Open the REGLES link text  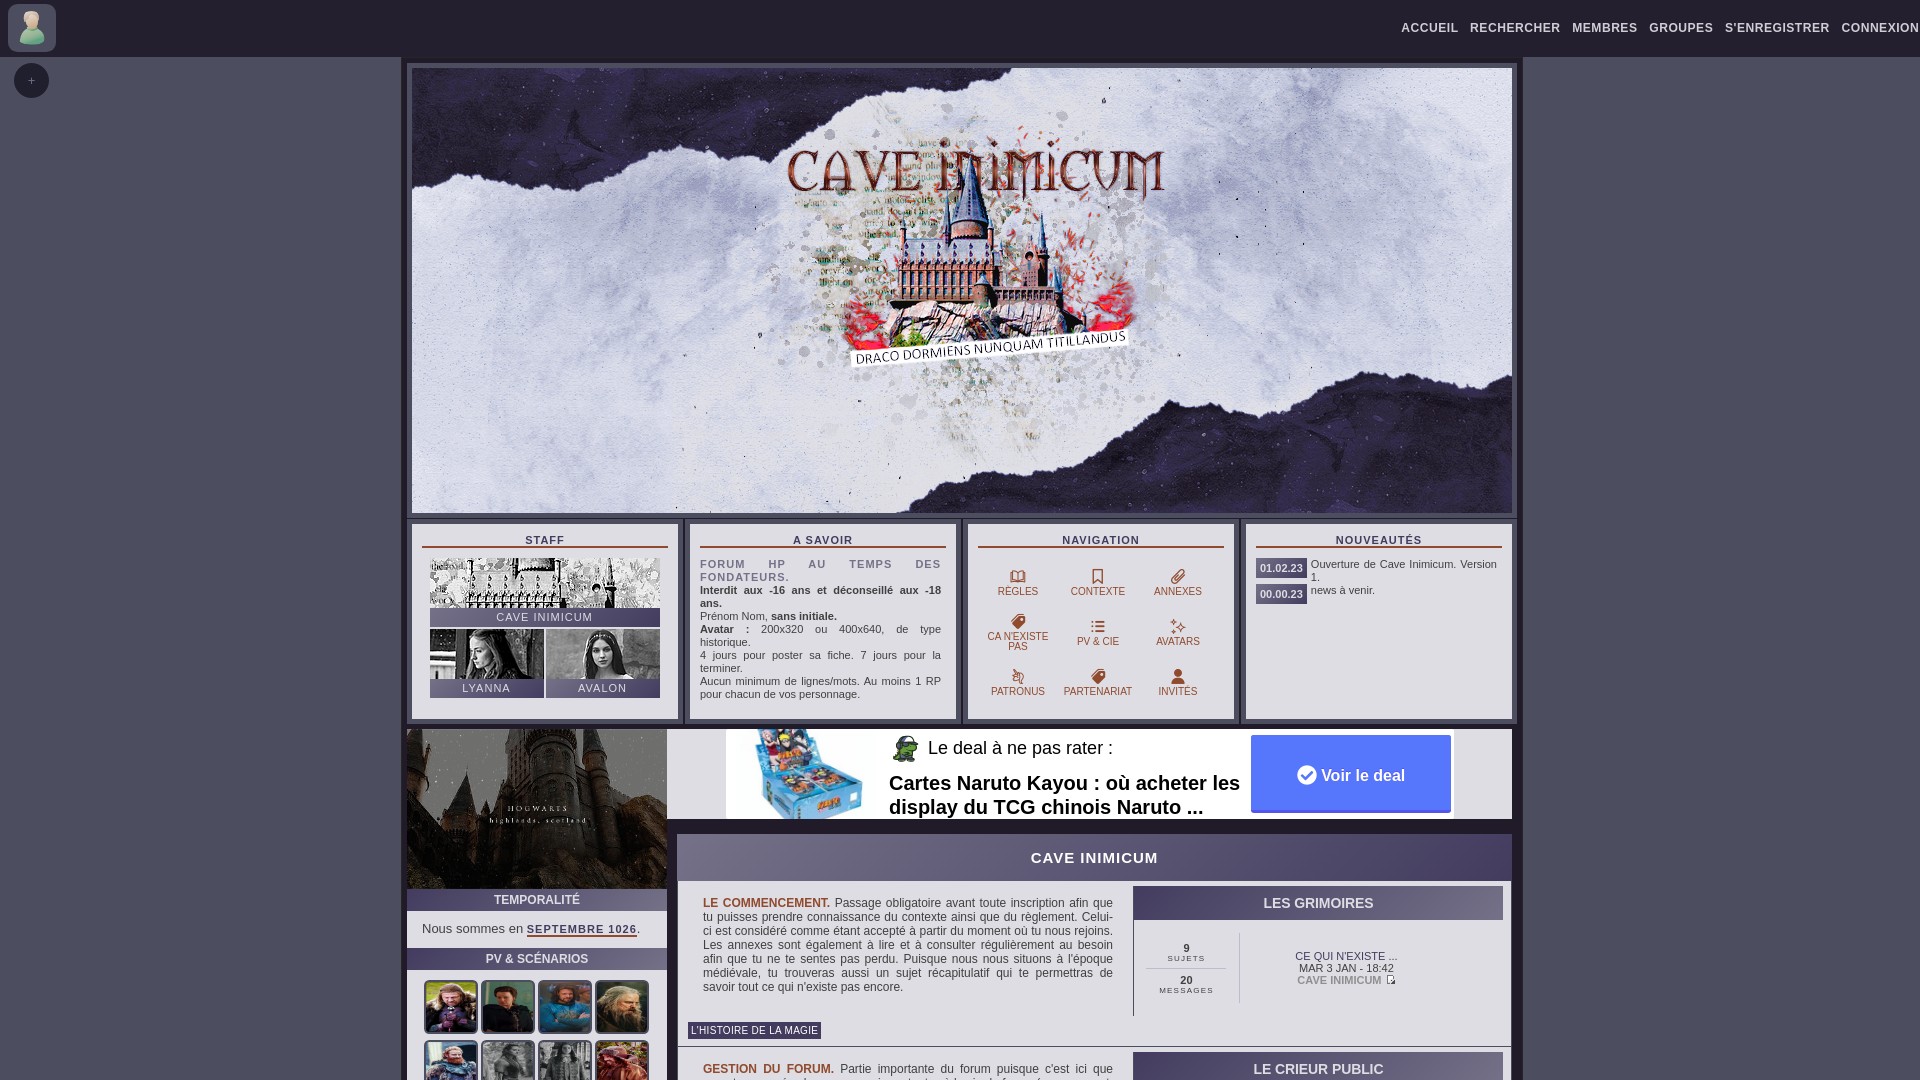[1018, 592]
